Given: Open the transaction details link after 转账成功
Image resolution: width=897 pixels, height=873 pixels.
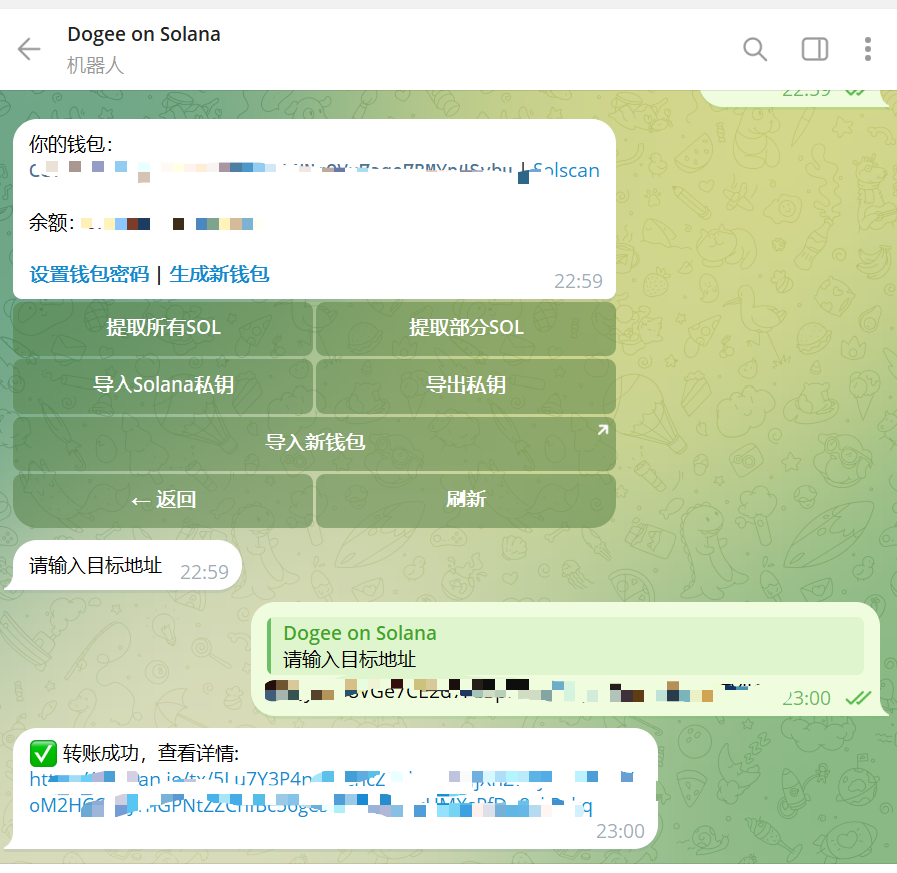Looking at the screenshot, I should click(x=332, y=792).
